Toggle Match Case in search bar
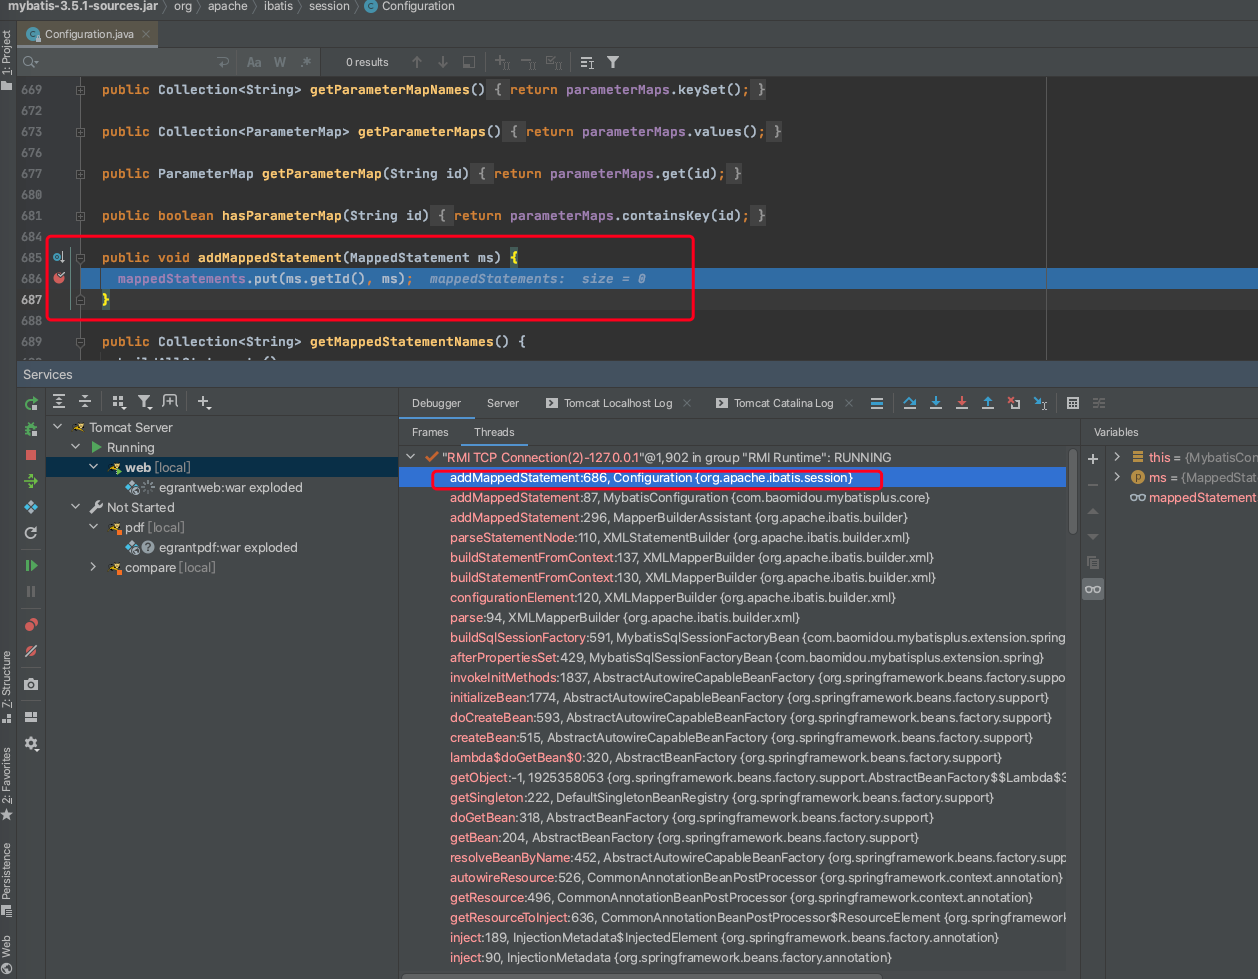This screenshot has width=1258, height=979. (254, 62)
